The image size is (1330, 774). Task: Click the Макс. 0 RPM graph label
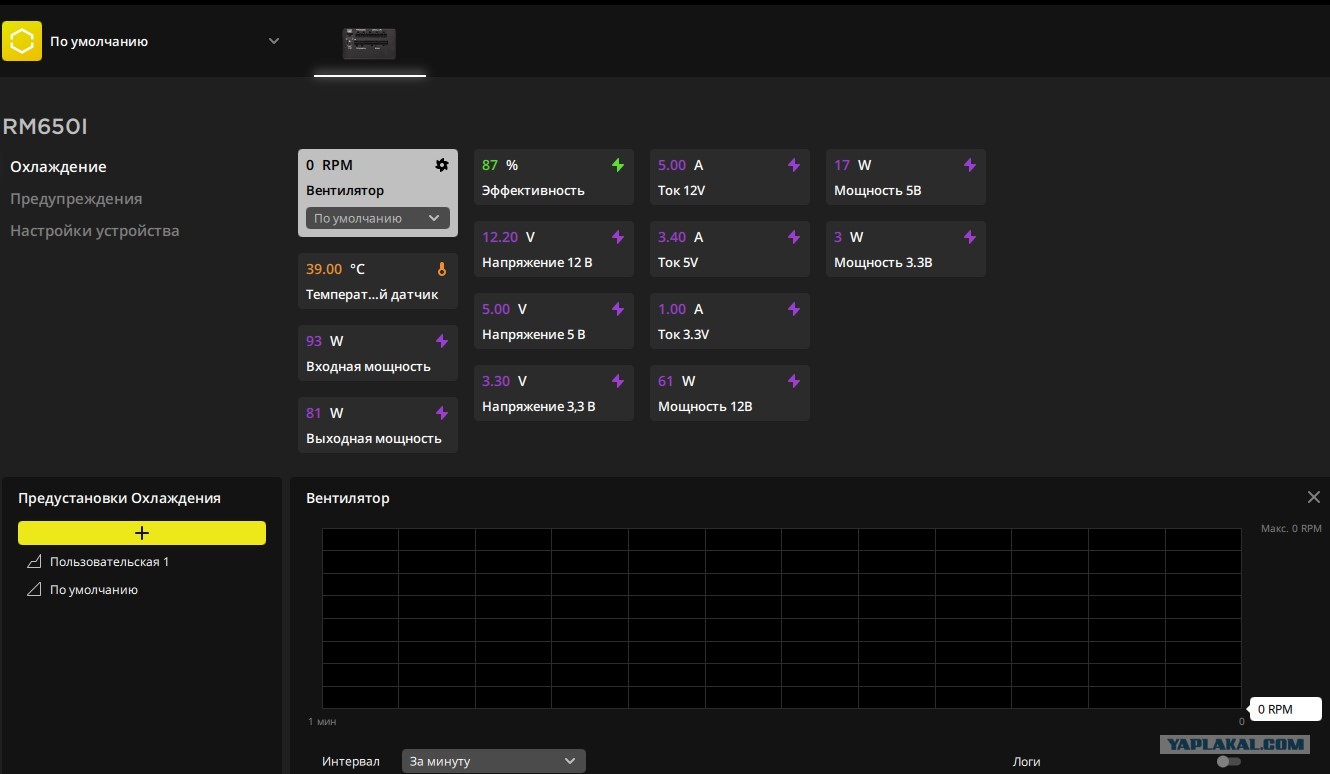click(x=1291, y=528)
